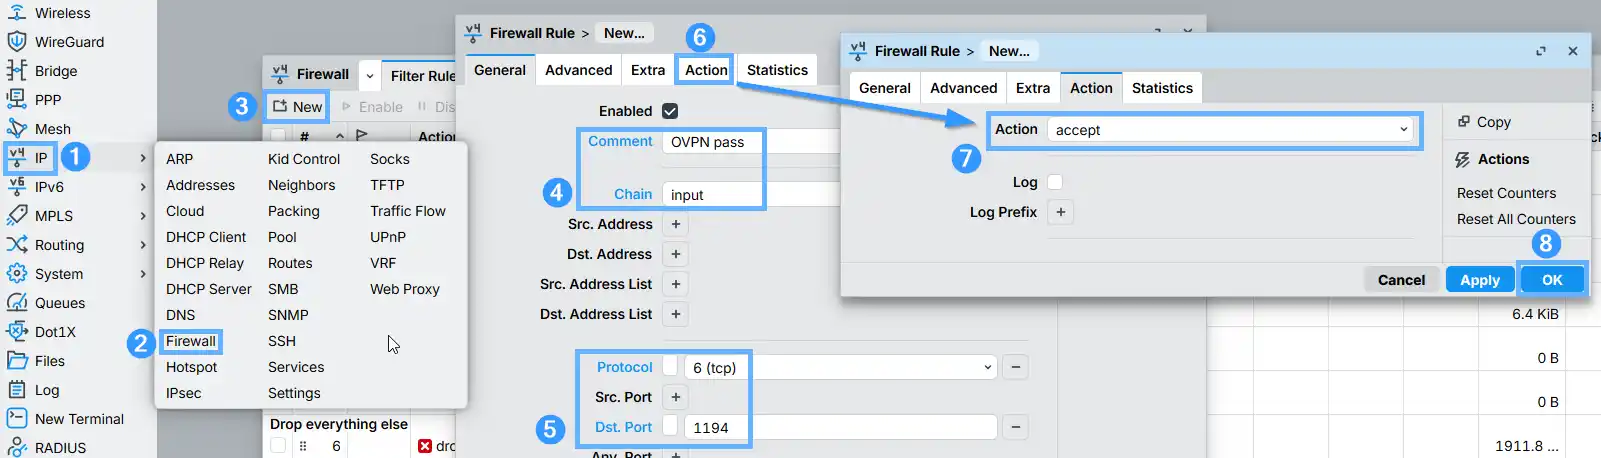Toggle the Protocol invert checkbox
The width and height of the screenshot is (1601, 458).
670,366
